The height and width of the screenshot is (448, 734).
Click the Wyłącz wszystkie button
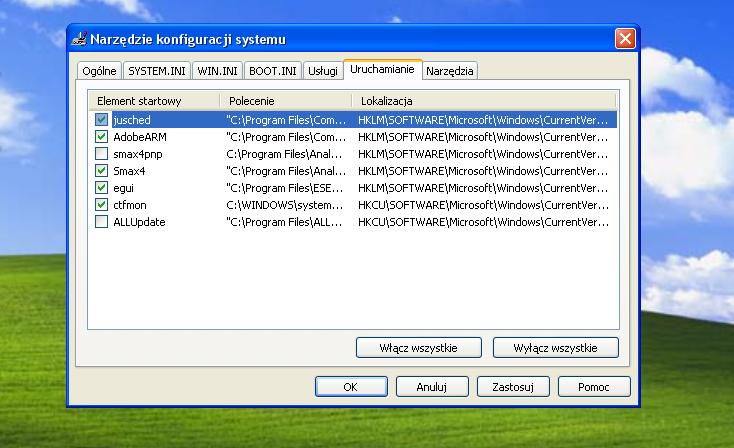click(555, 348)
